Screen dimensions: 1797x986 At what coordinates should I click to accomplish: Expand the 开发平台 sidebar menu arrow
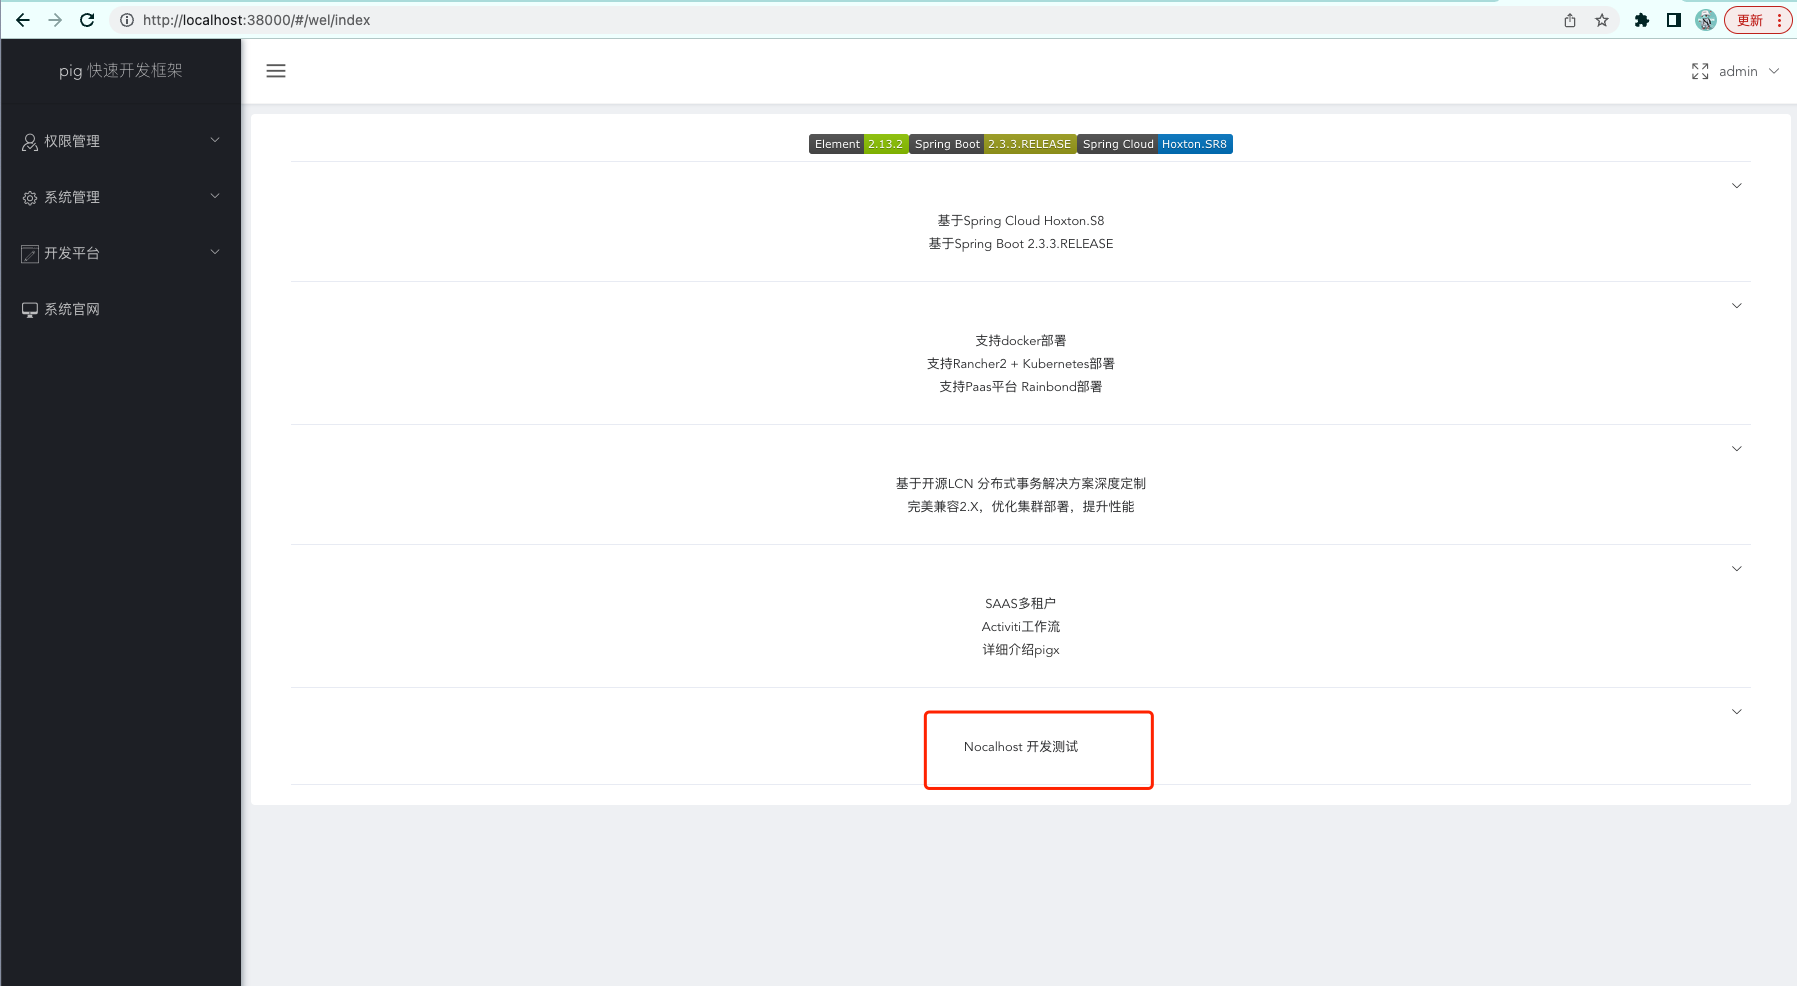[x=215, y=252]
